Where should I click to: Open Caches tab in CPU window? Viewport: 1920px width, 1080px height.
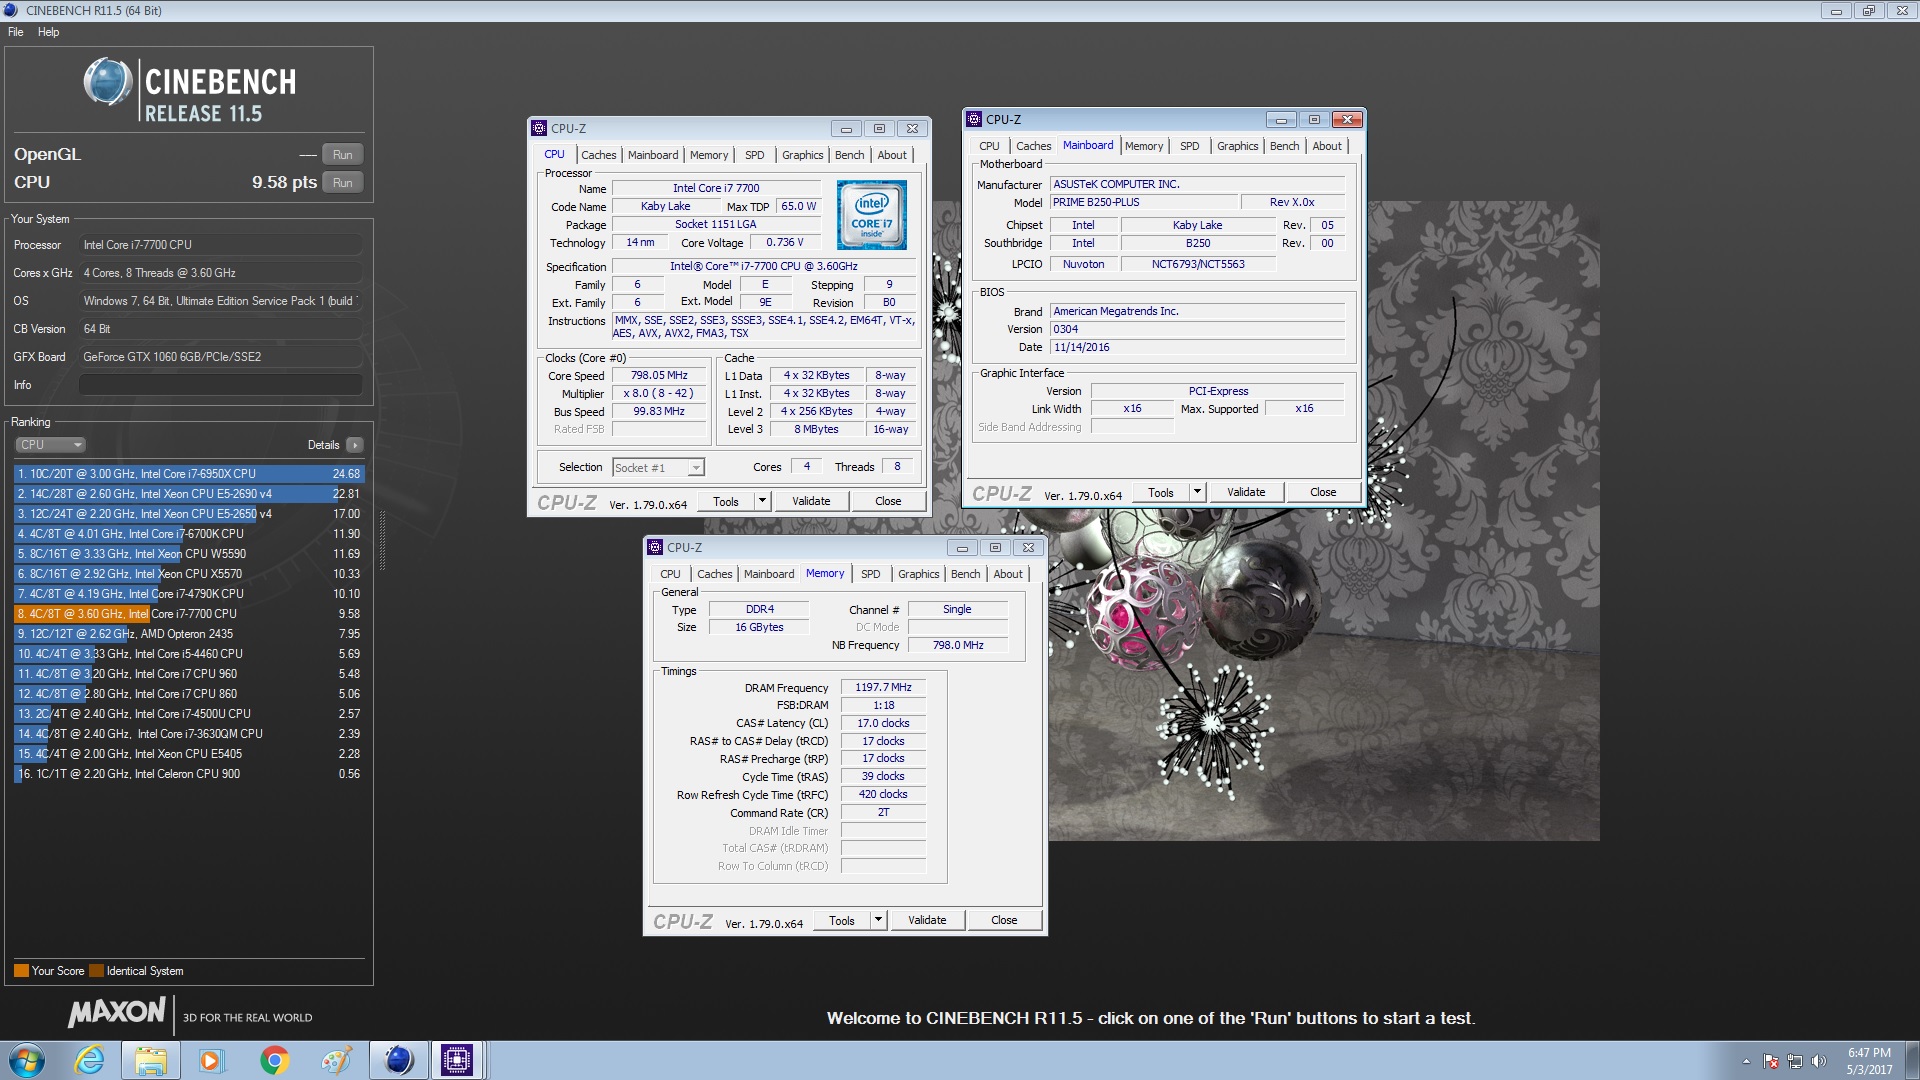pos(598,155)
